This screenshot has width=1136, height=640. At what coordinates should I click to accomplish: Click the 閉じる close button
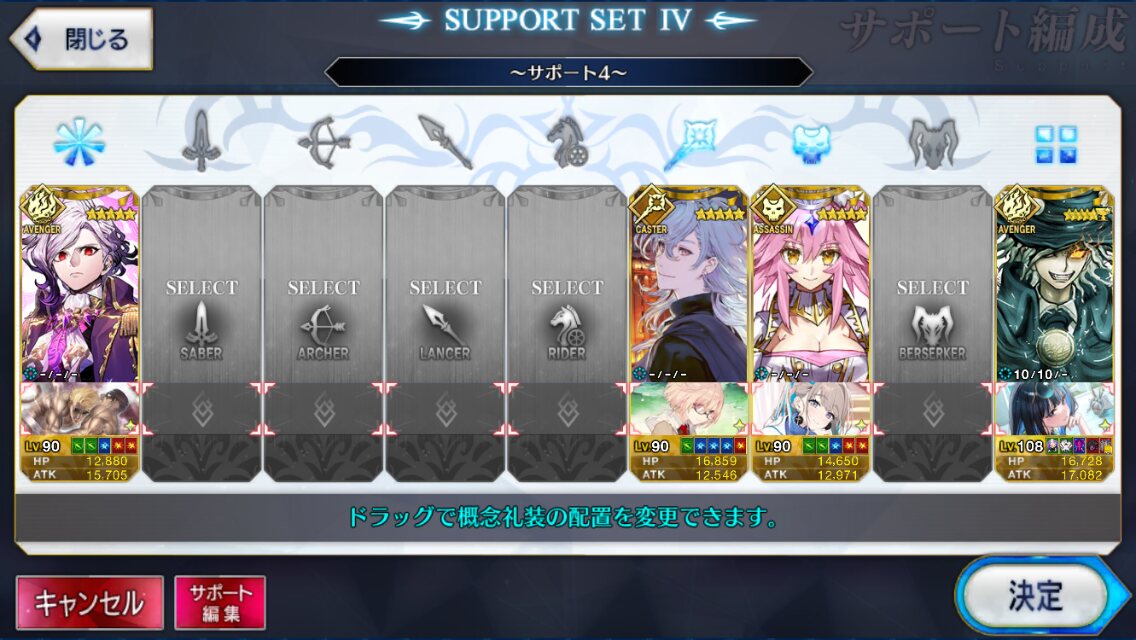pos(81,39)
